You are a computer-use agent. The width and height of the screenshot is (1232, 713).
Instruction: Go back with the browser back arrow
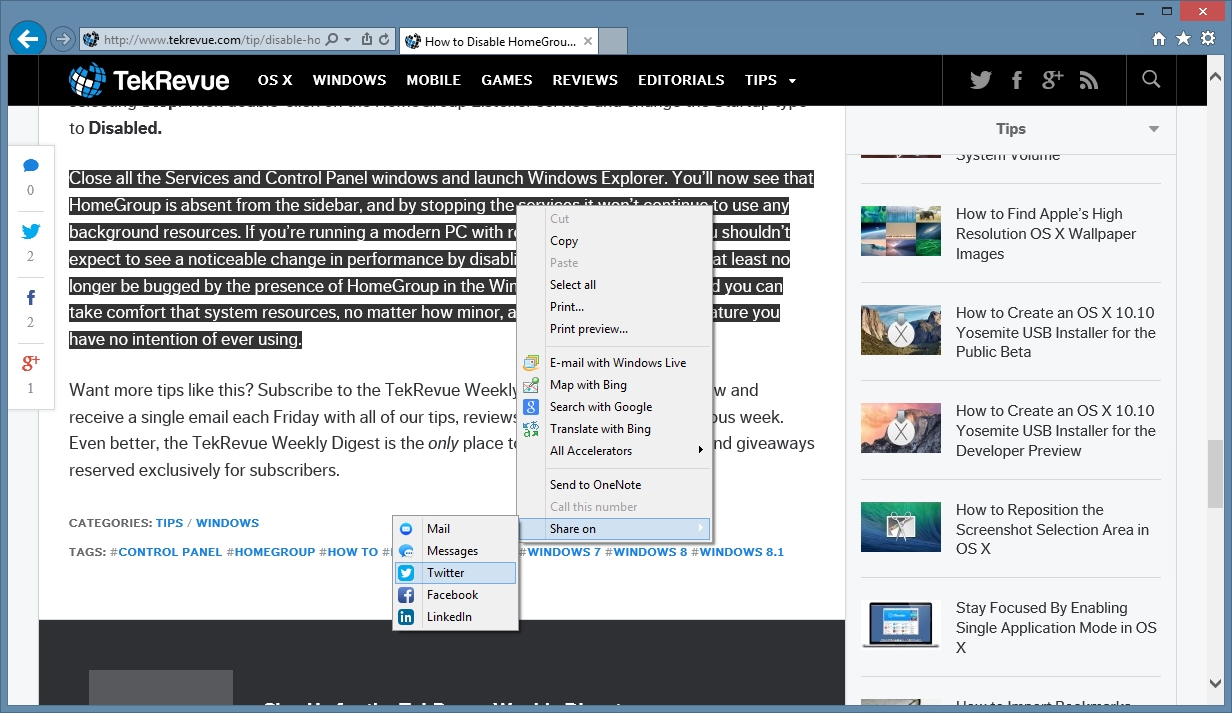click(27, 39)
